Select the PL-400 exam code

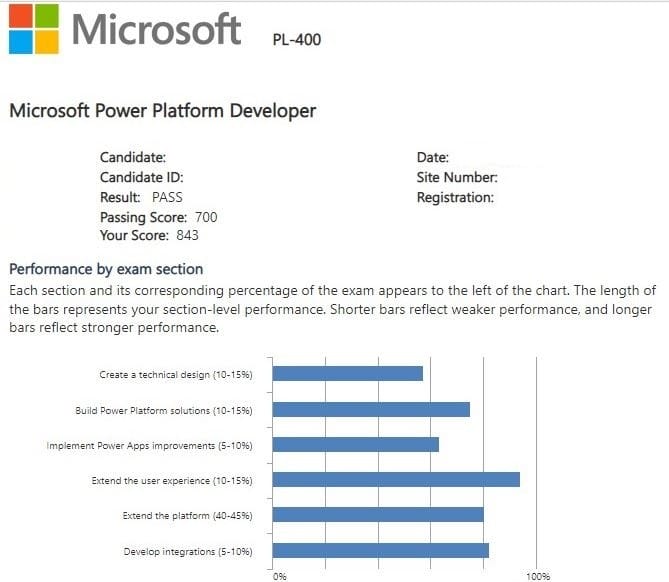pyautogui.click(x=297, y=40)
